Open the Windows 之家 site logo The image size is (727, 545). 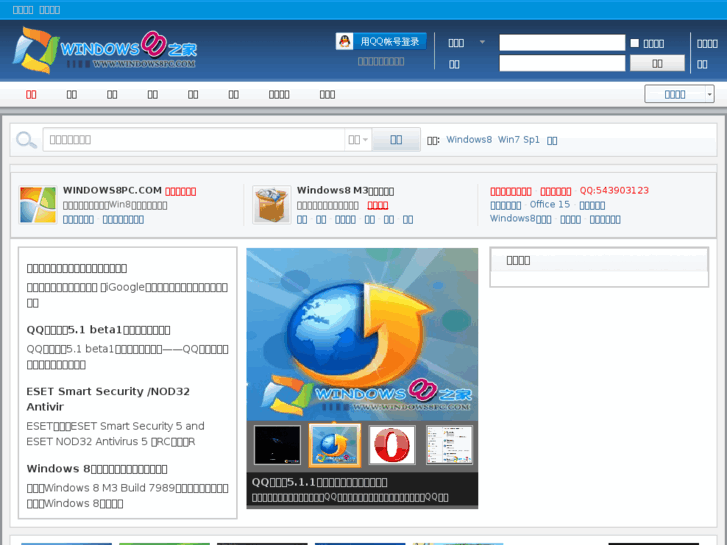coord(105,50)
